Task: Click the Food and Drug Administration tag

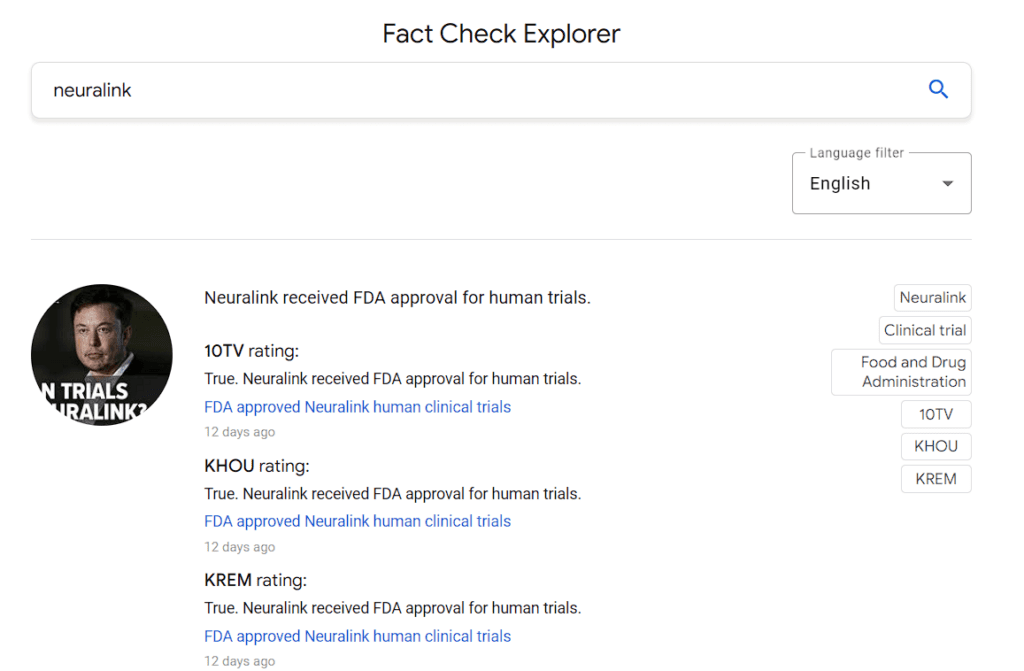Action: coord(900,371)
